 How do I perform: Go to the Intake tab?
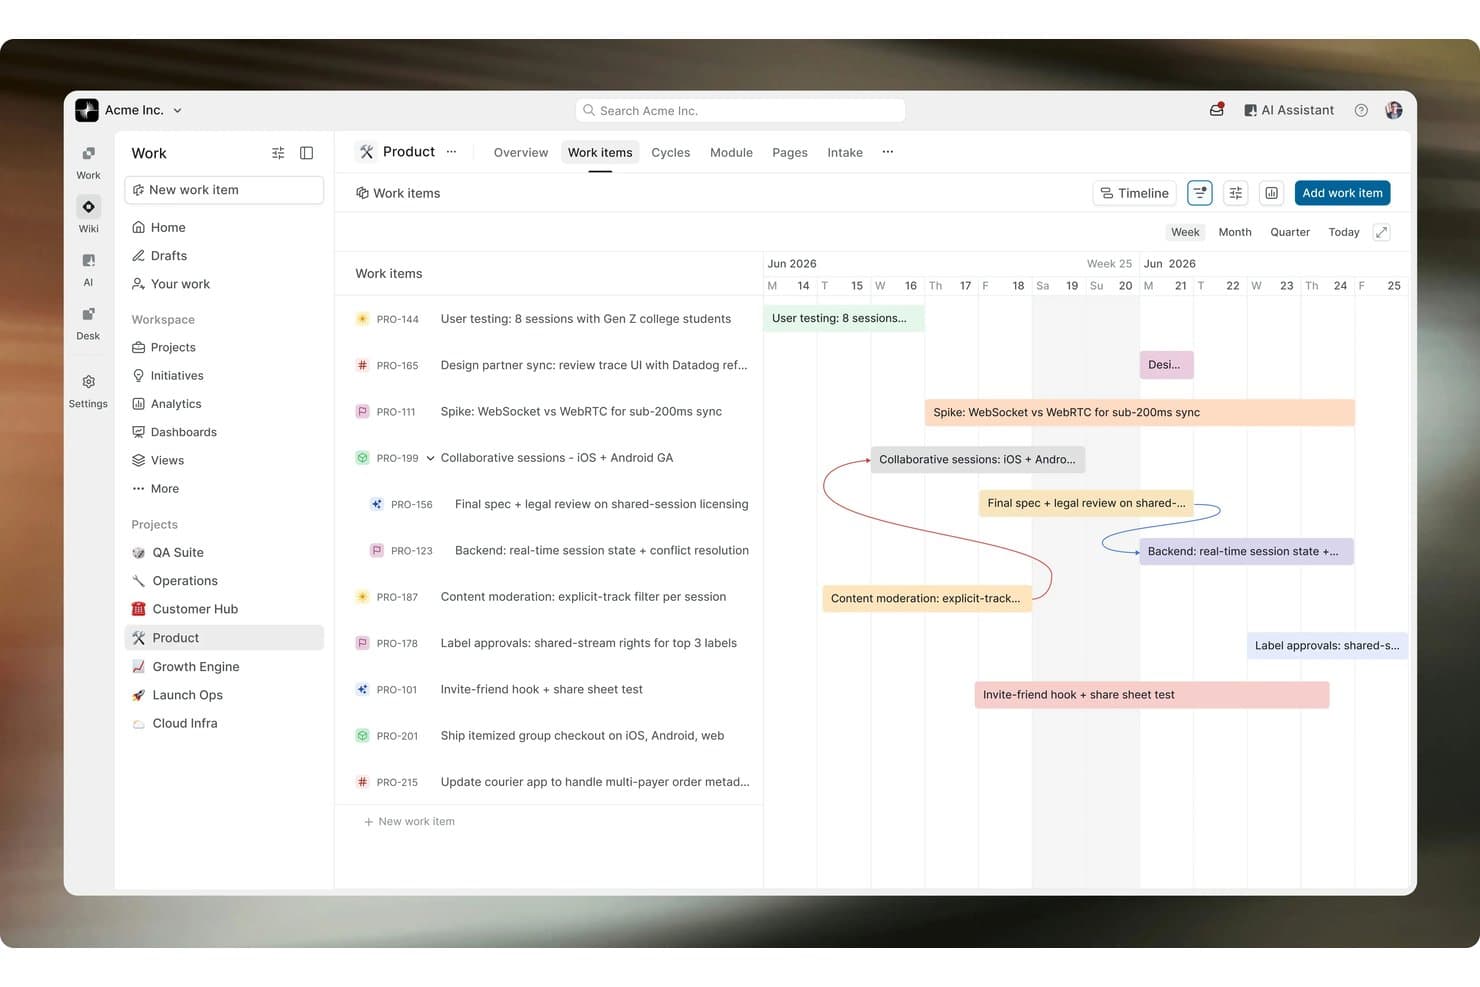coord(845,153)
